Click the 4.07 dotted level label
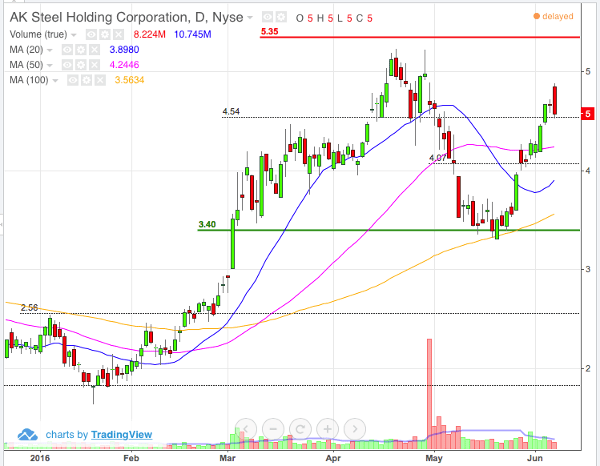The width and height of the screenshot is (600, 466). (438, 158)
